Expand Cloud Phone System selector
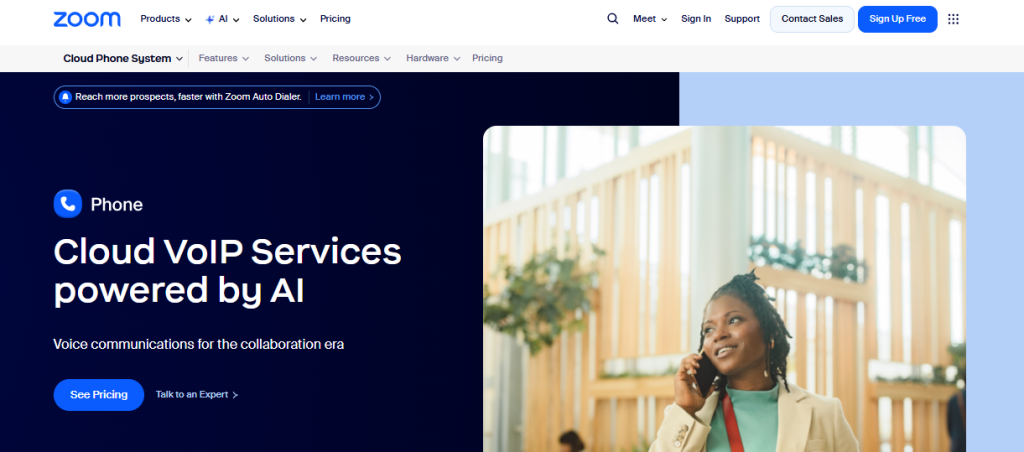This screenshot has height=452, width=1024. click(x=123, y=58)
